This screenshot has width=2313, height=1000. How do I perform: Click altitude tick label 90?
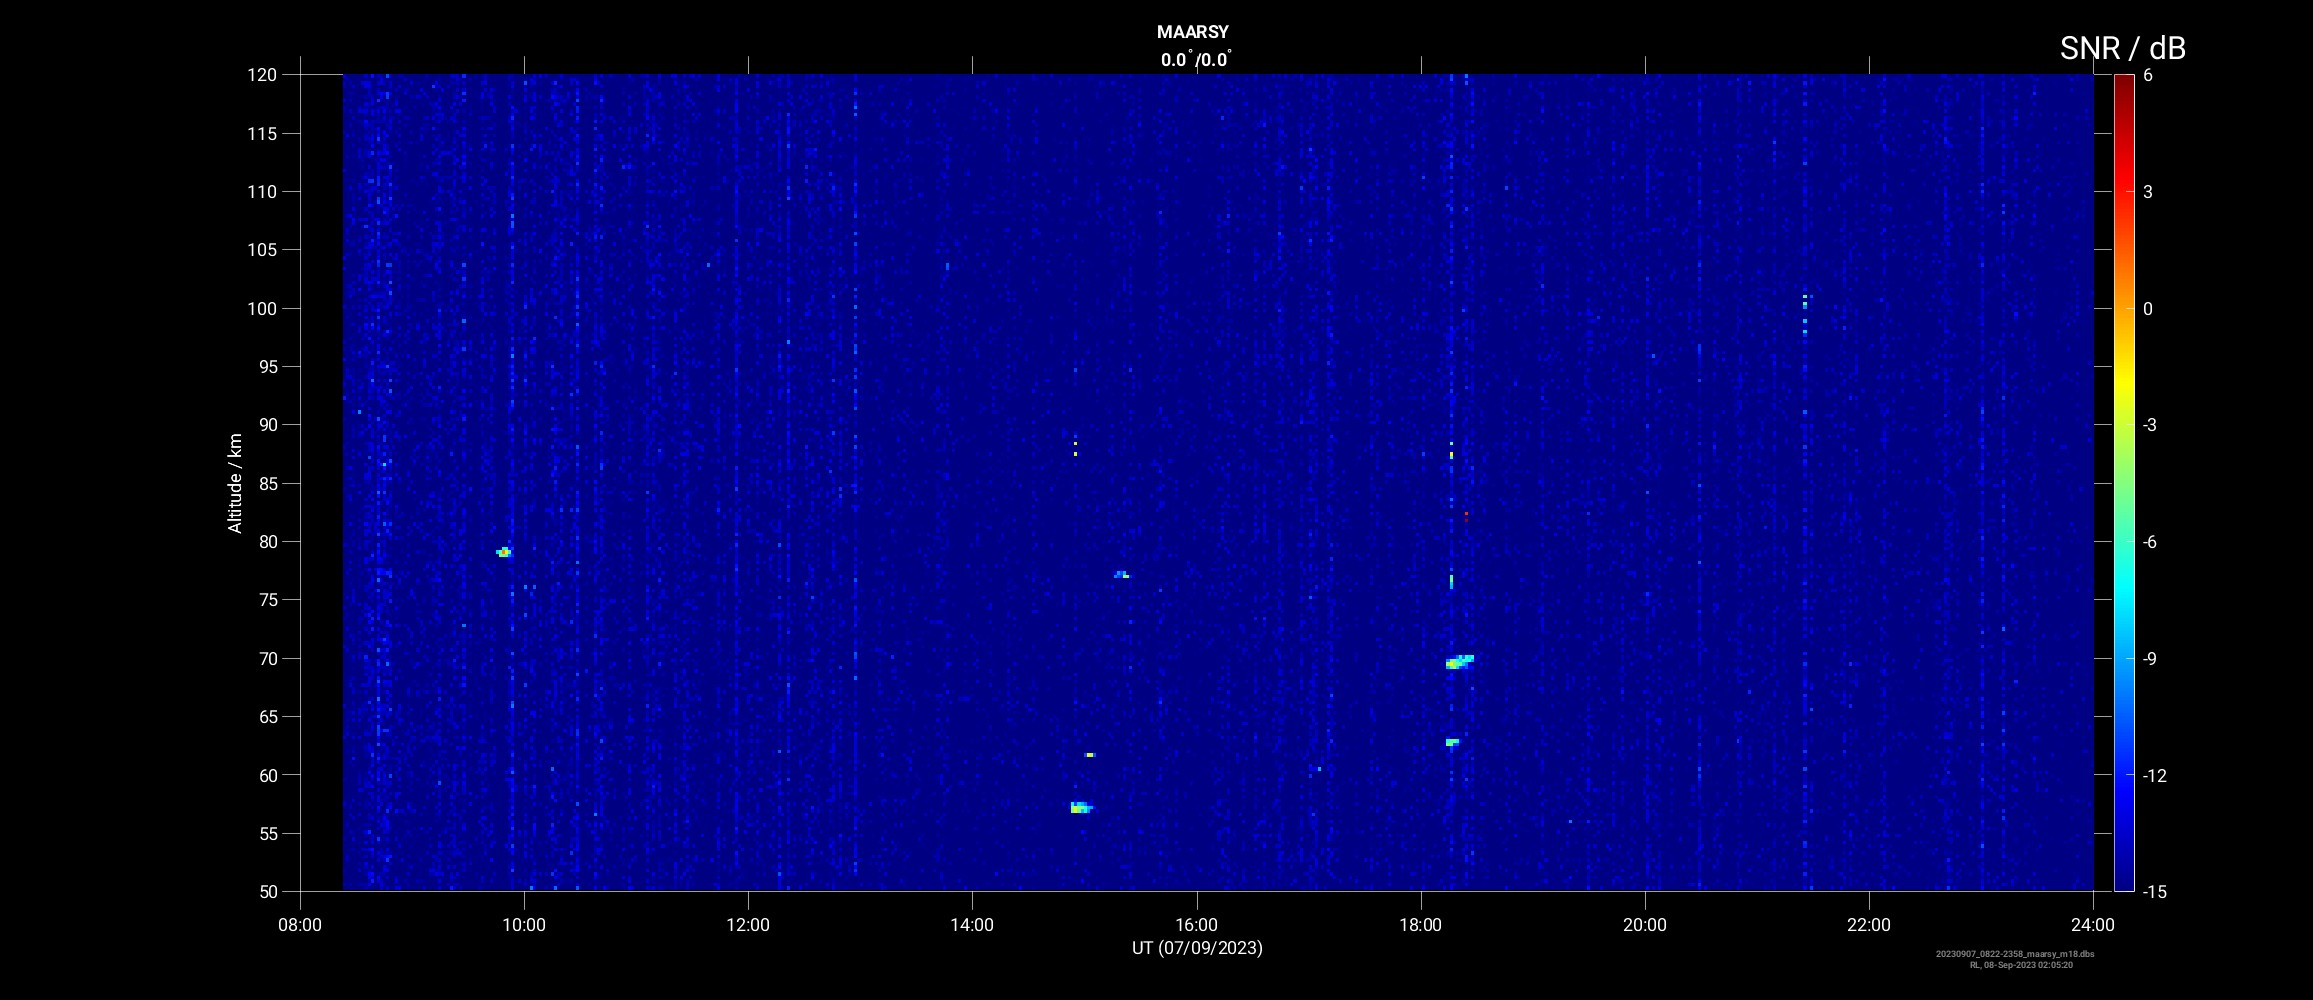click(266, 425)
